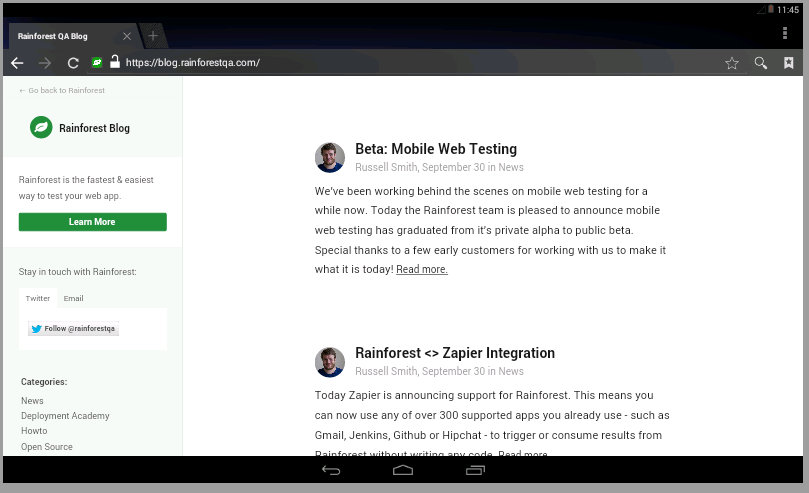
Task: Click the green Learn More button
Action: pyautogui.click(x=93, y=222)
